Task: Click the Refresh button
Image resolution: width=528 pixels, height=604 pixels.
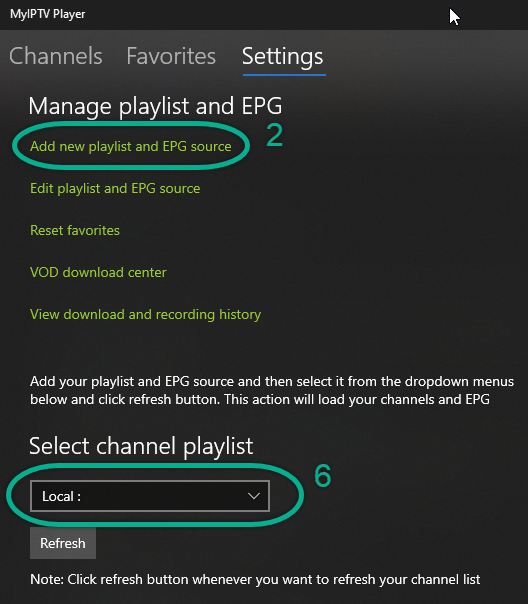Action: [63, 543]
